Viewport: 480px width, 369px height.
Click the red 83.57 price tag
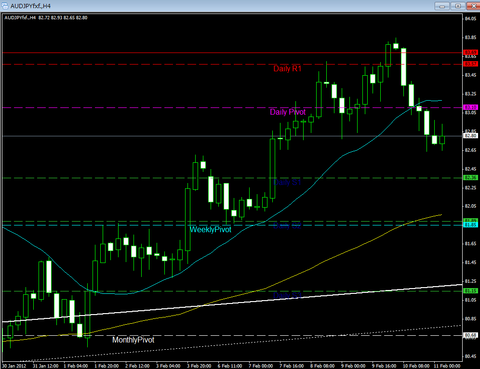(x=471, y=64)
